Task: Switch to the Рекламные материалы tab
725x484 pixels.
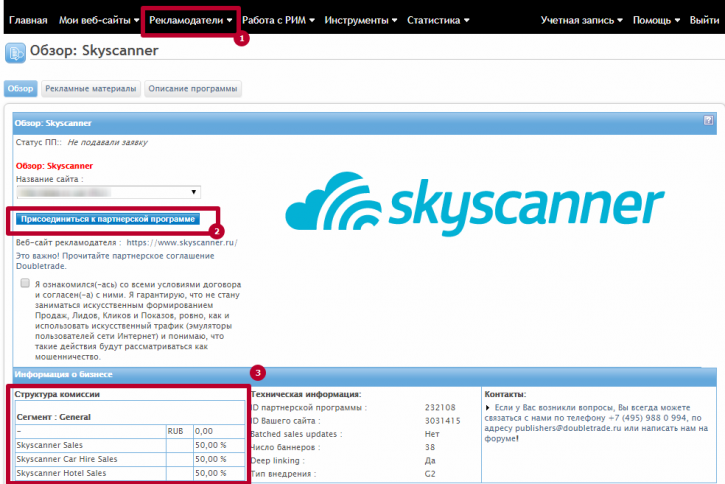Action: click(91, 88)
